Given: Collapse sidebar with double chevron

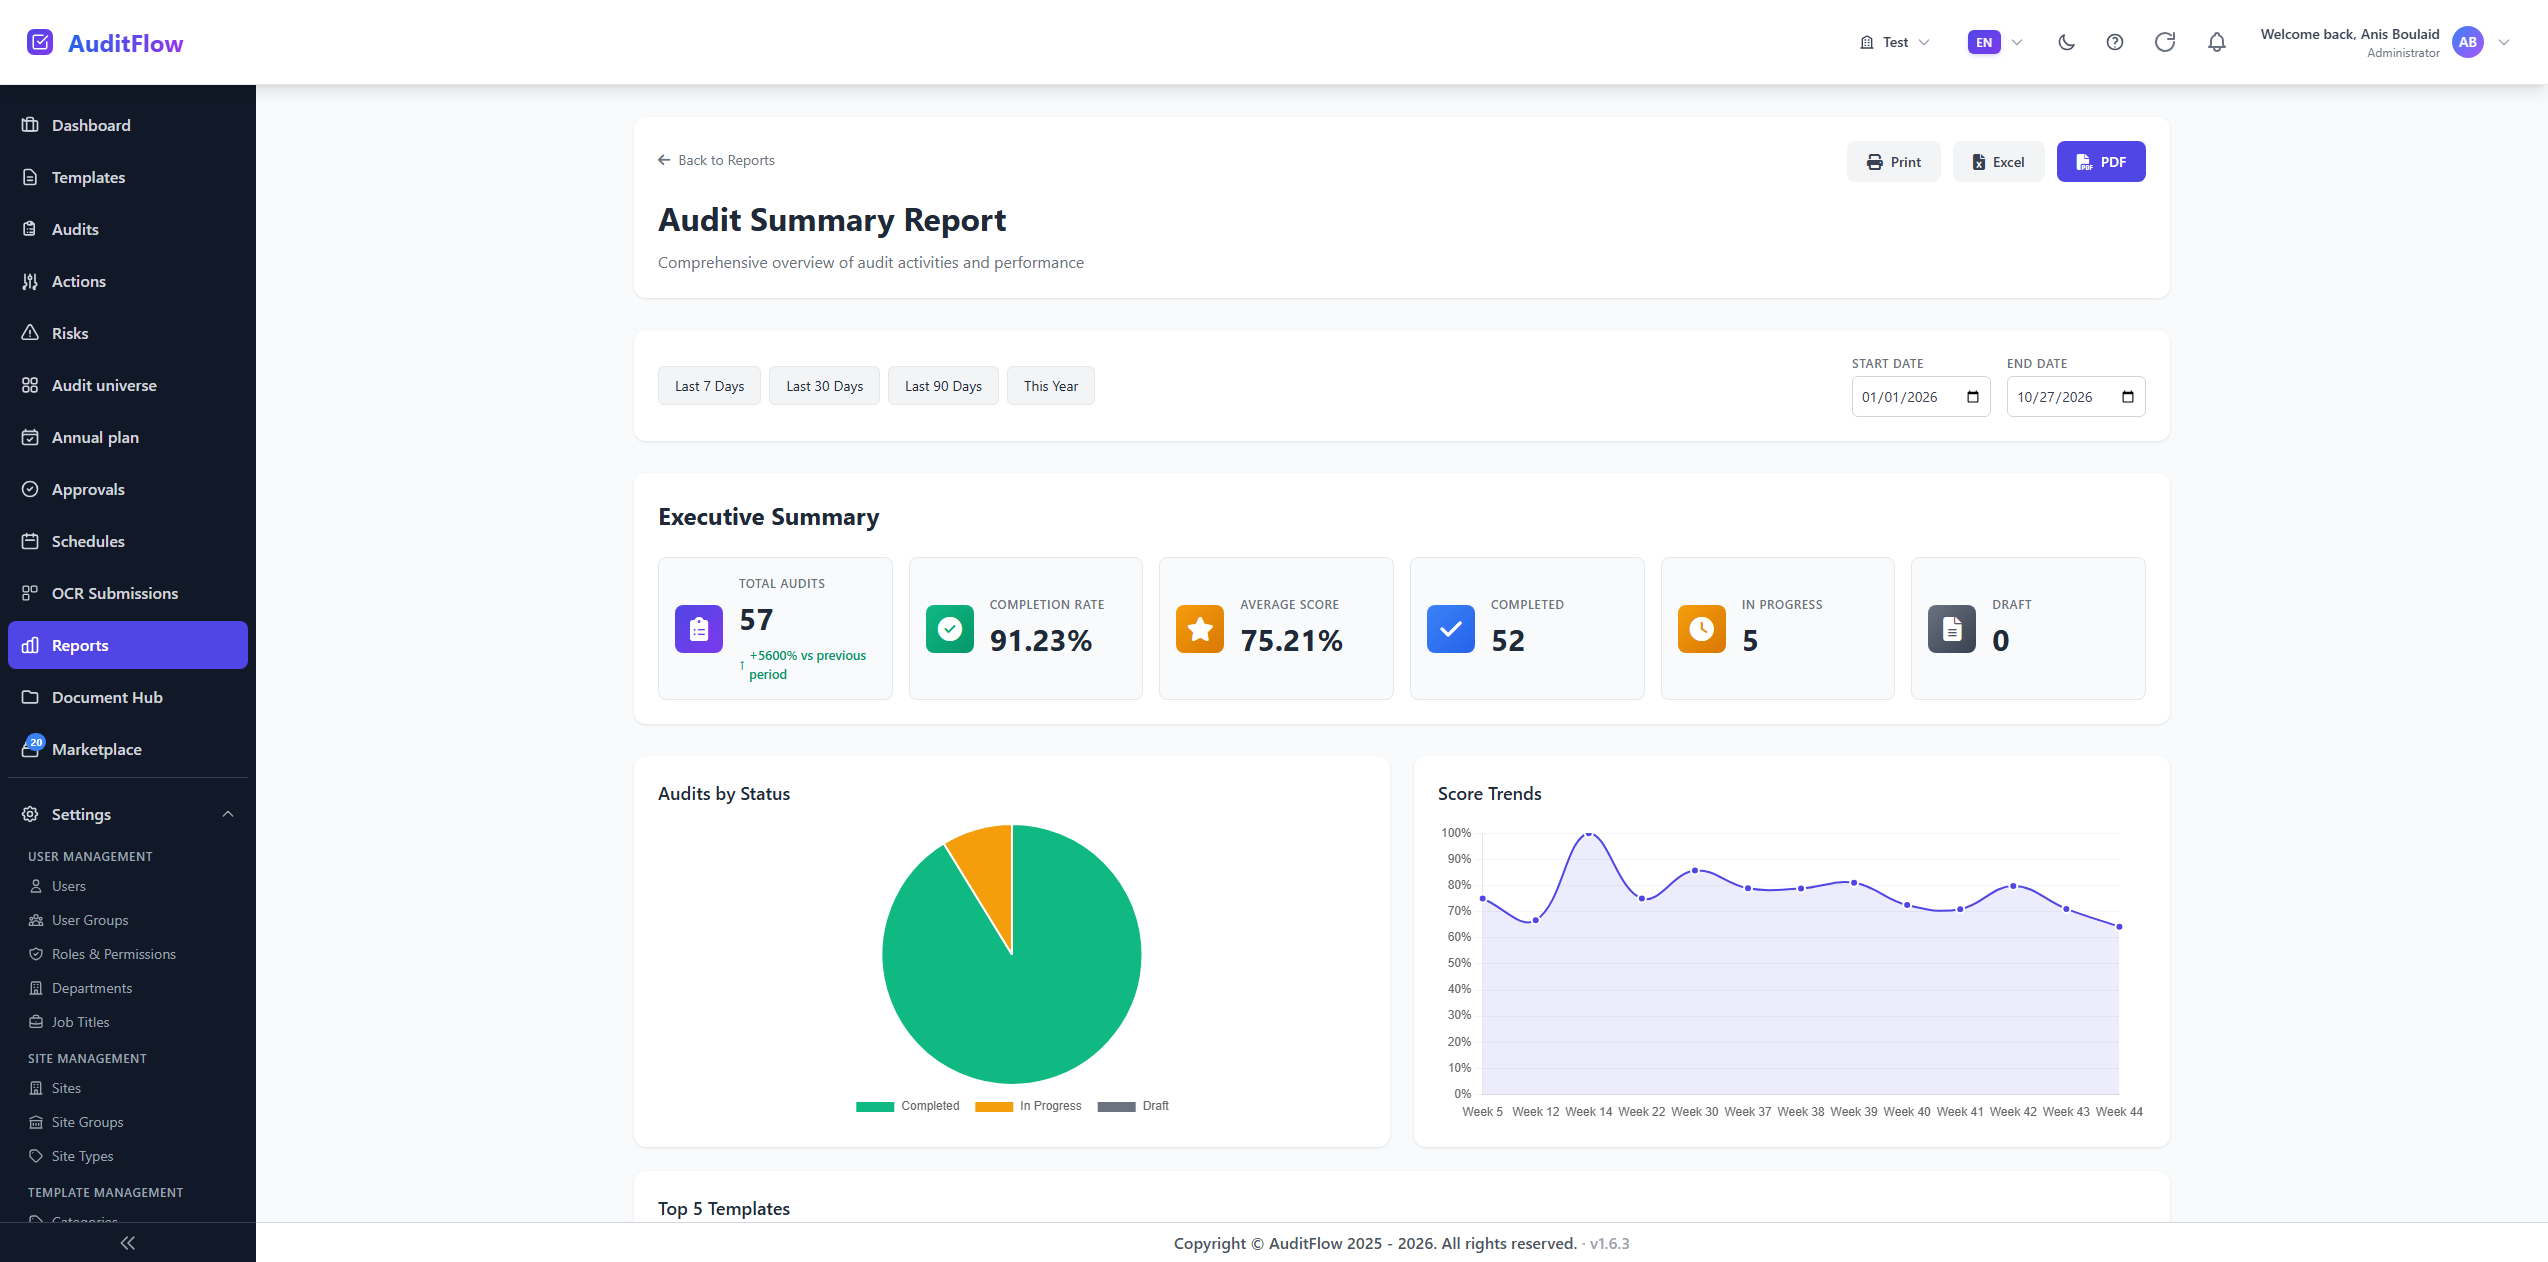Looking at the screenshot, I should point(128,1243).
